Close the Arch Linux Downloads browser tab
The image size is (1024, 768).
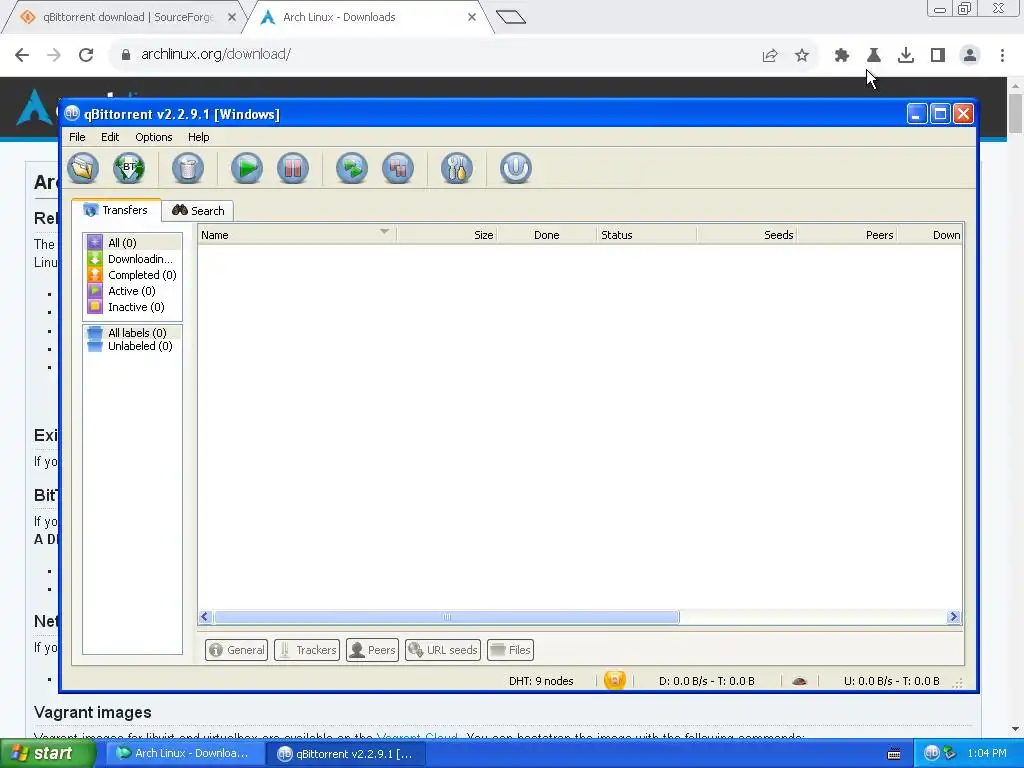point(472,17)
